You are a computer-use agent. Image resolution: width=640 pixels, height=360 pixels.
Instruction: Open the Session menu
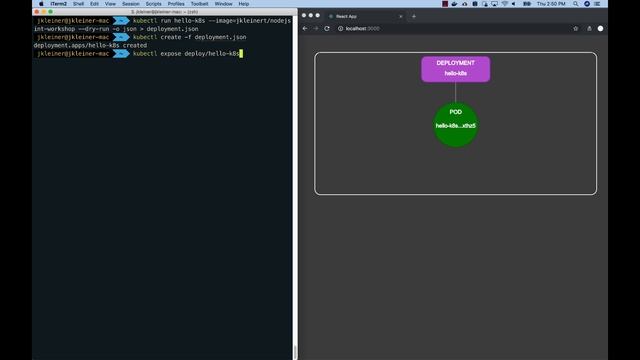pos(131,4)
